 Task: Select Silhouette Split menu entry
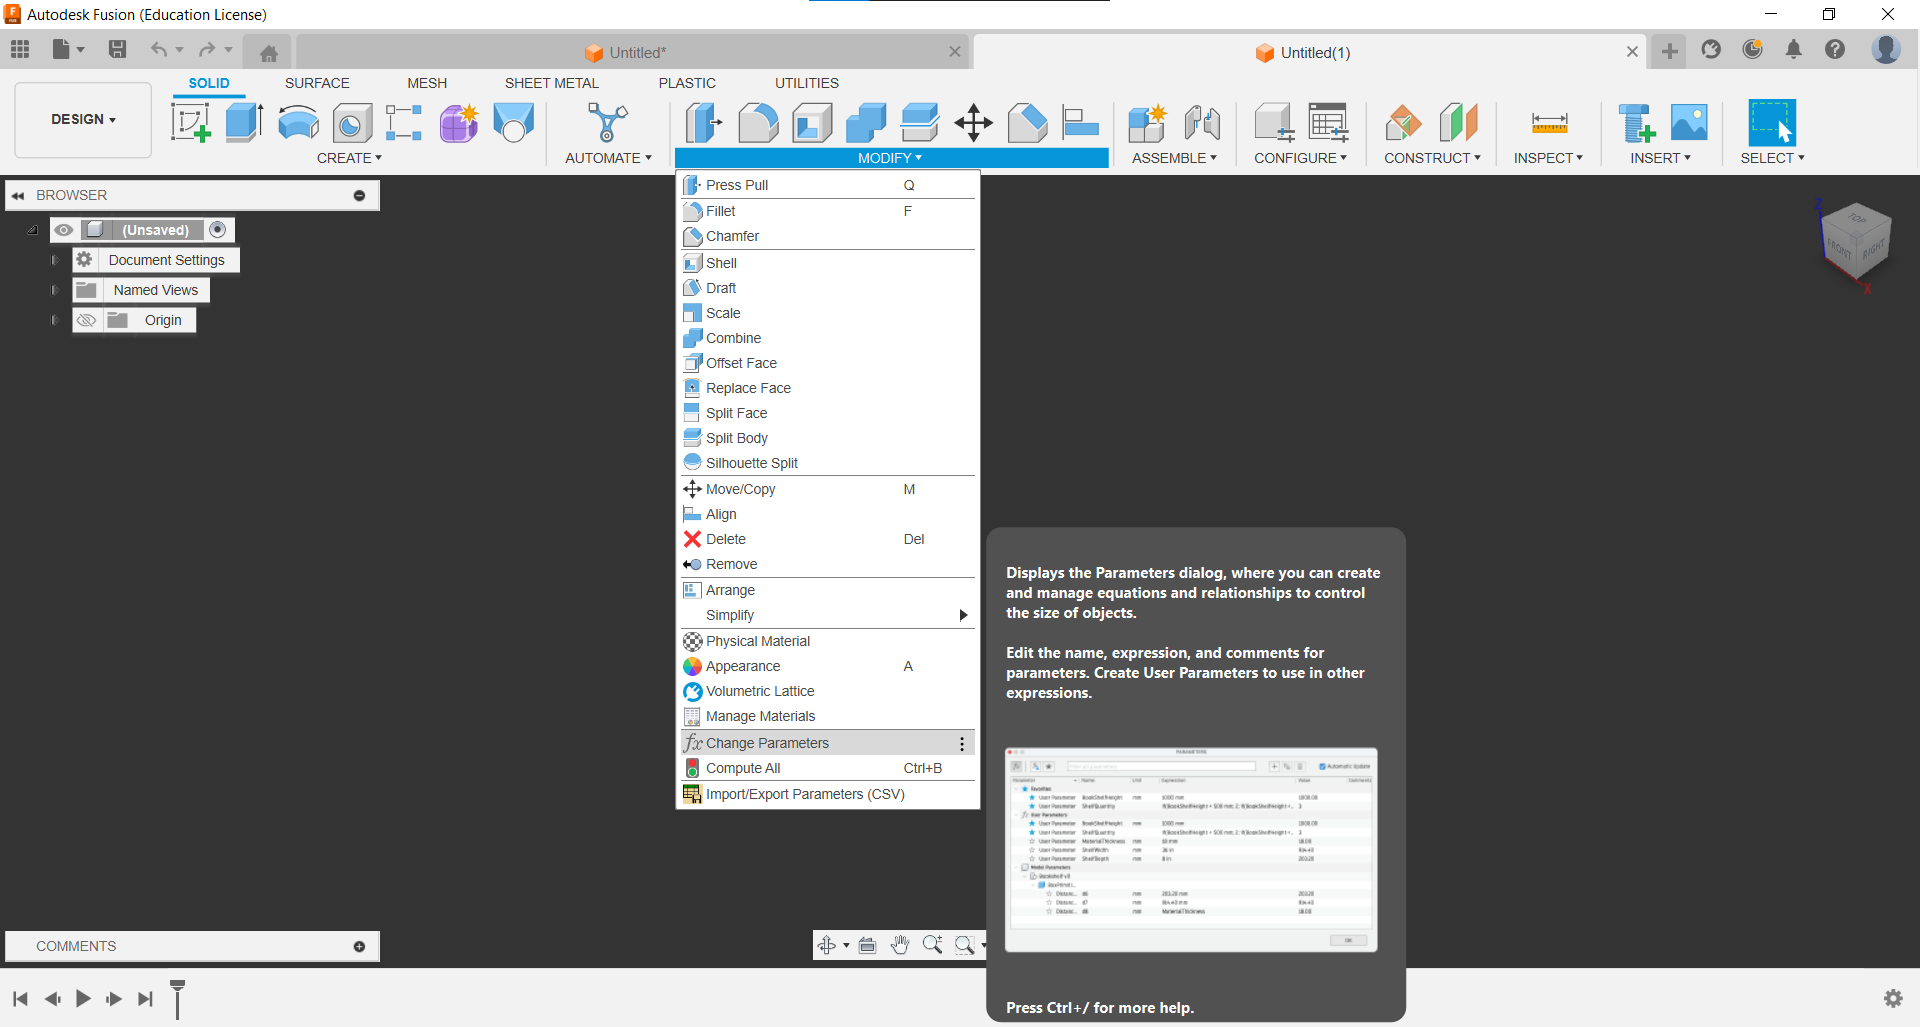(x=827, y=463)
